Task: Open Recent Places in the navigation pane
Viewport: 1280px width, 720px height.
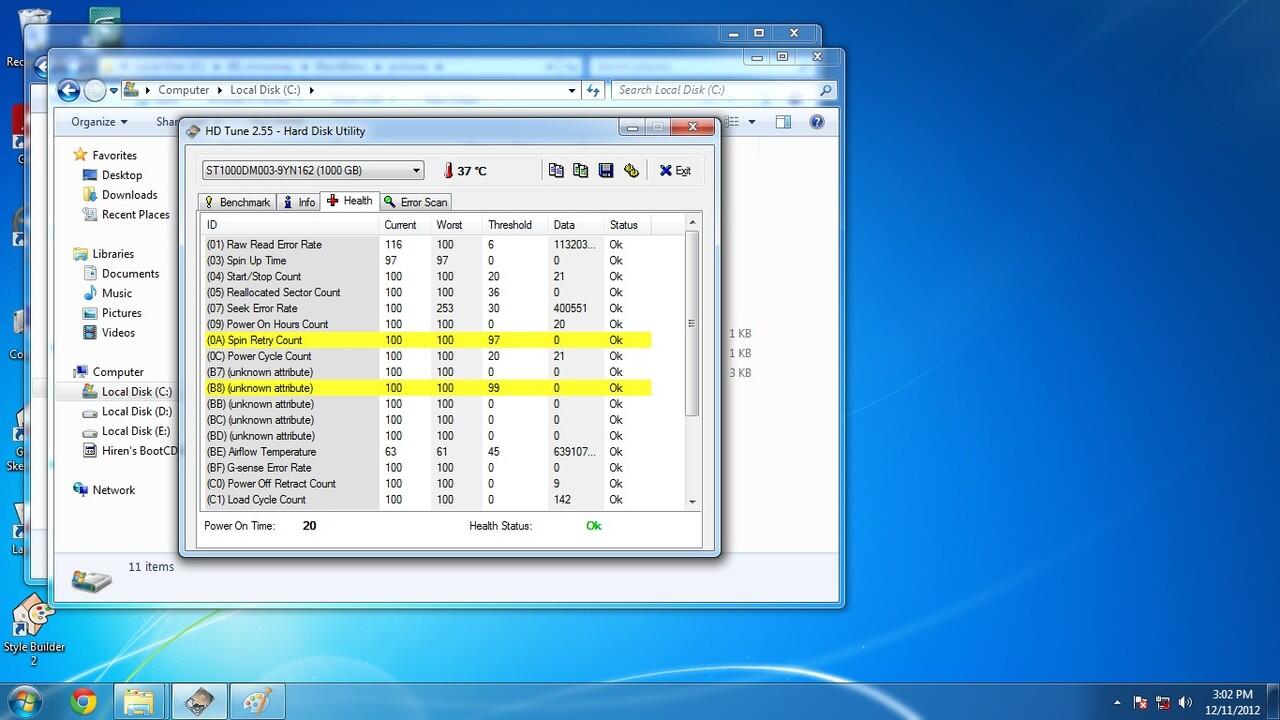Action: 135,215
